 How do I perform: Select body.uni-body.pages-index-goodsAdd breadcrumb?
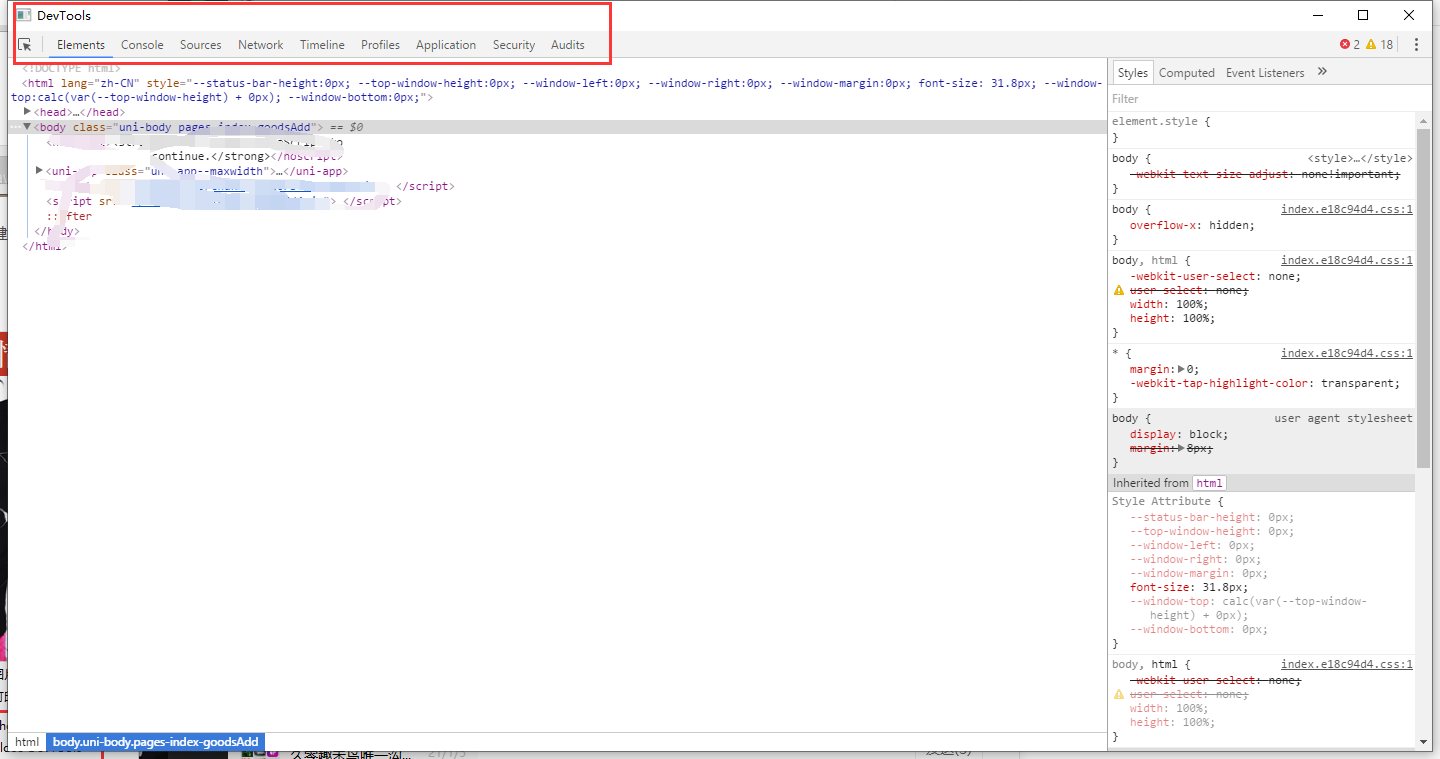155,742
